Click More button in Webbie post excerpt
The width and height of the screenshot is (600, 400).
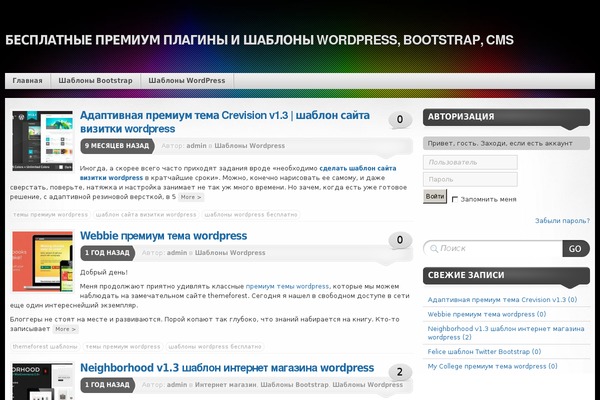click(x=65, y=329)
